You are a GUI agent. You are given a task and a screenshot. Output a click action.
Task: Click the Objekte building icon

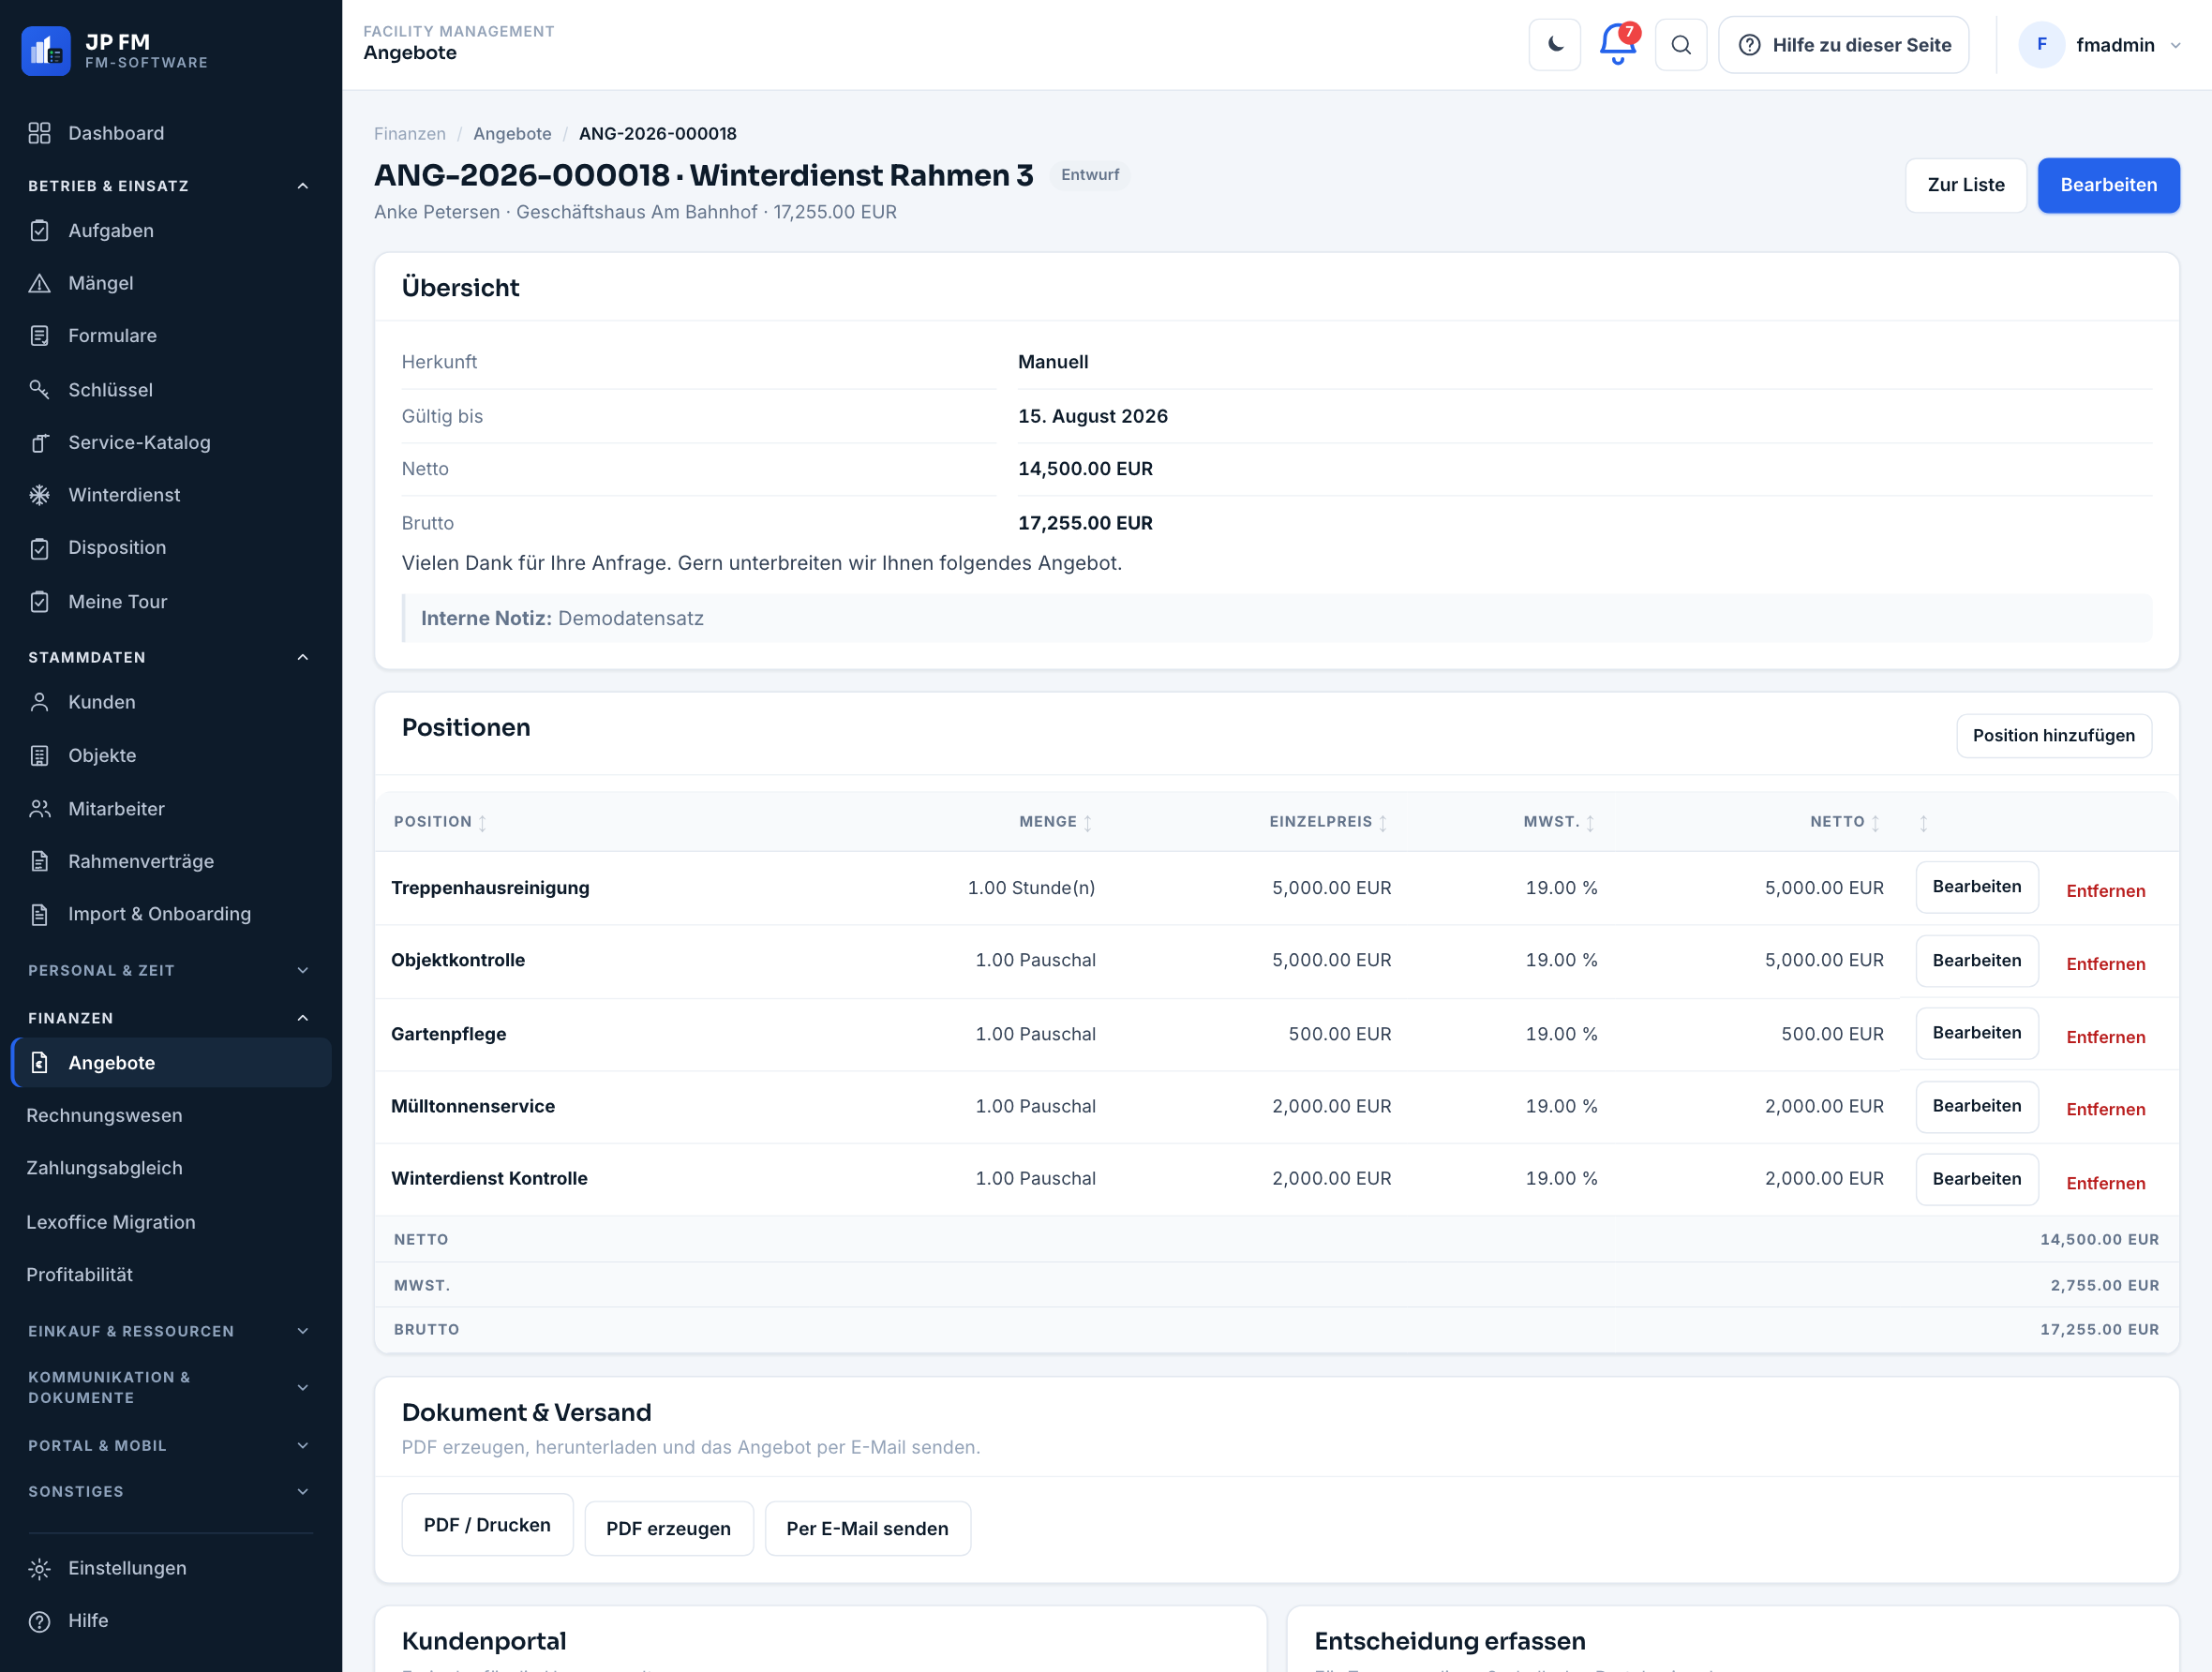pyautogui.click(x=39, y=756)
